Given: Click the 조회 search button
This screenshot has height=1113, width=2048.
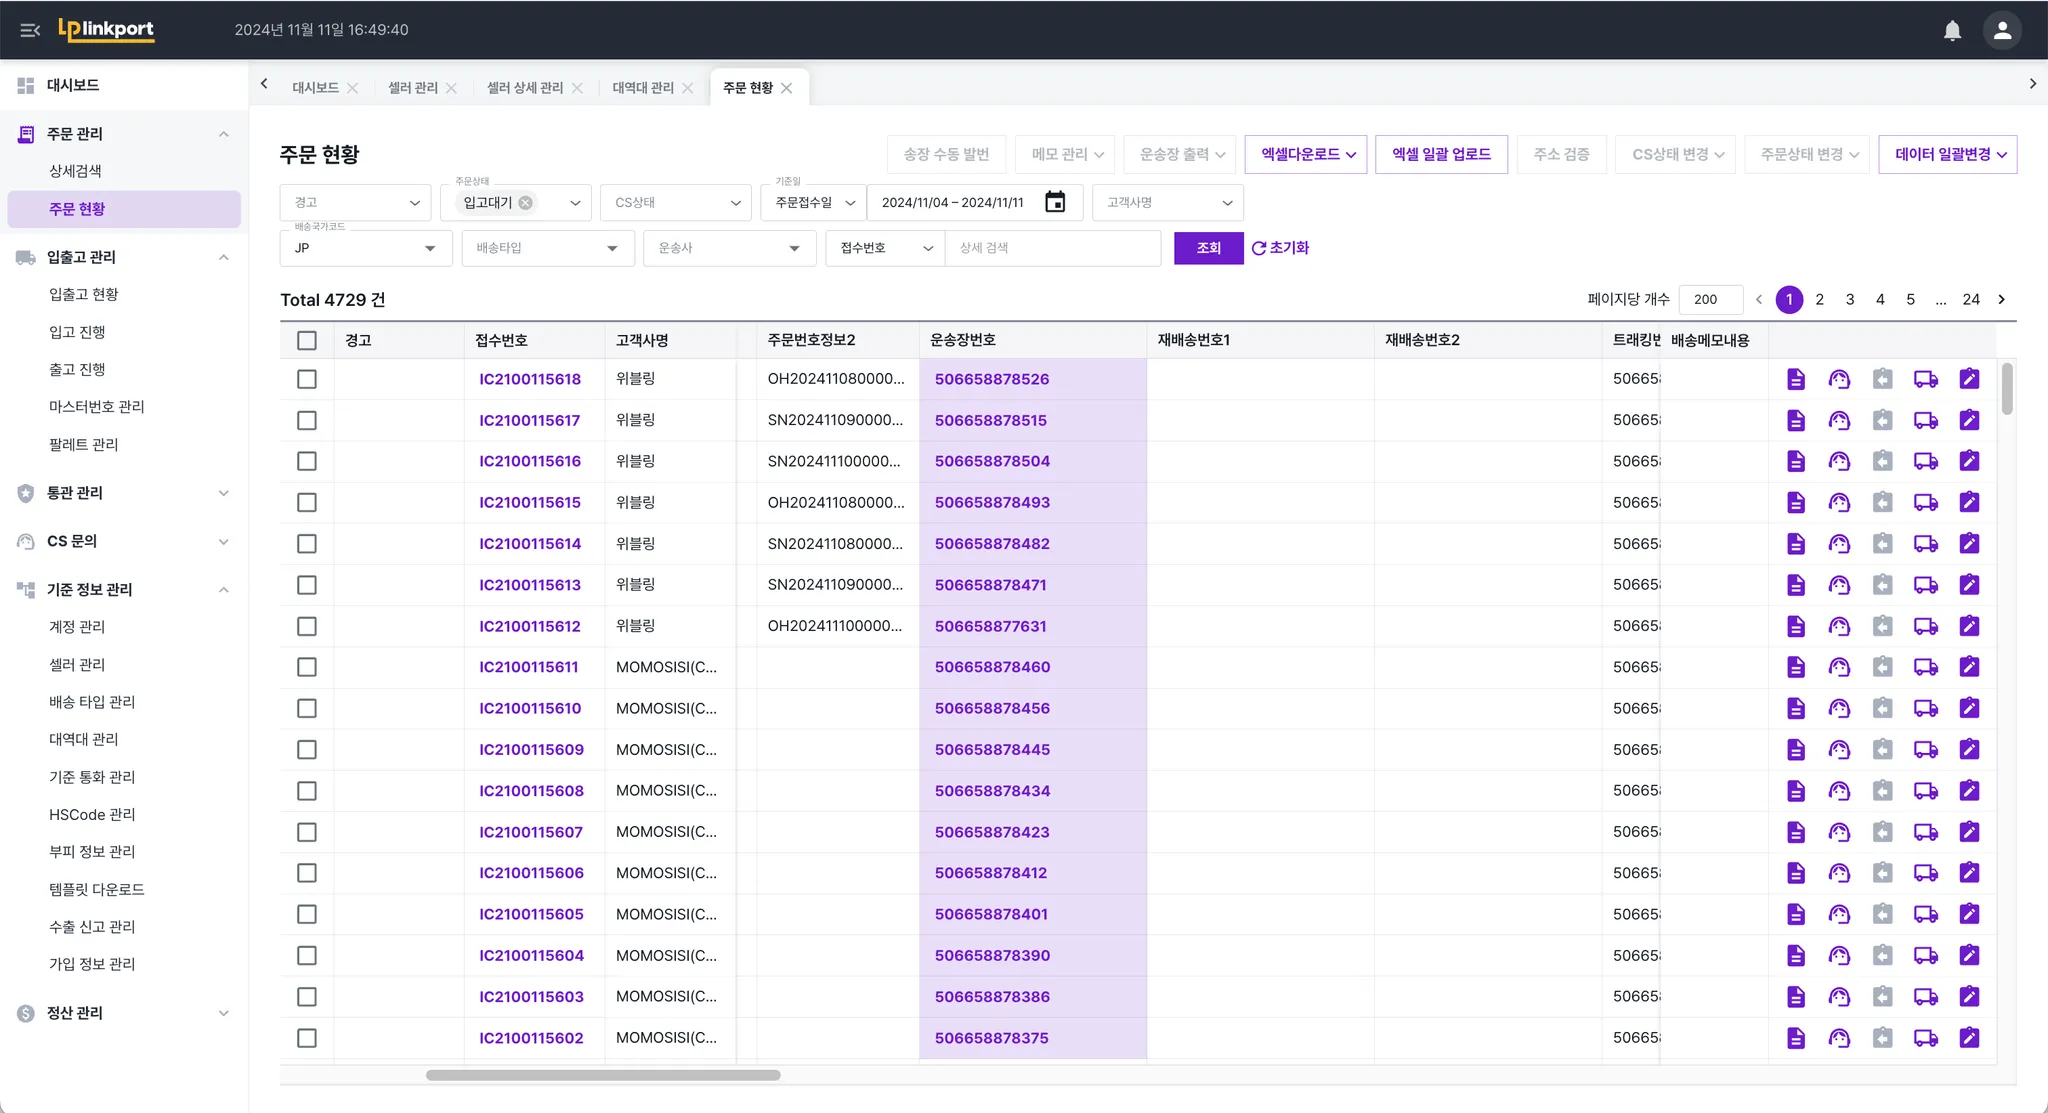Looking at the screenshot, I should pyautogui.click(x=1208, y=248).
